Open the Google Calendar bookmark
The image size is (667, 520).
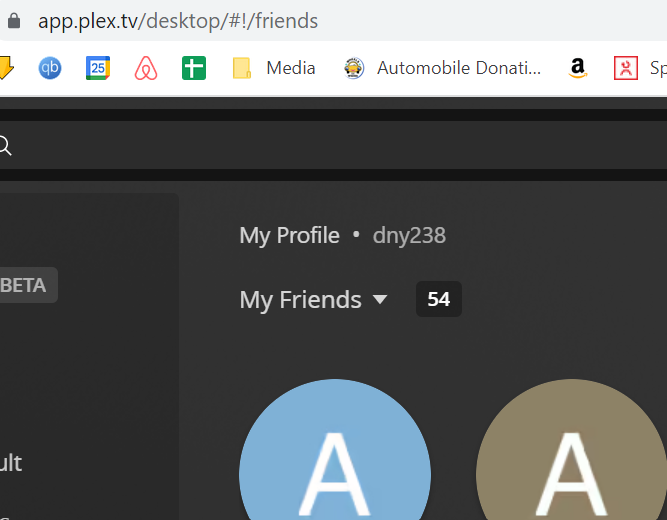pyautogui.click(x=98, y=68)
